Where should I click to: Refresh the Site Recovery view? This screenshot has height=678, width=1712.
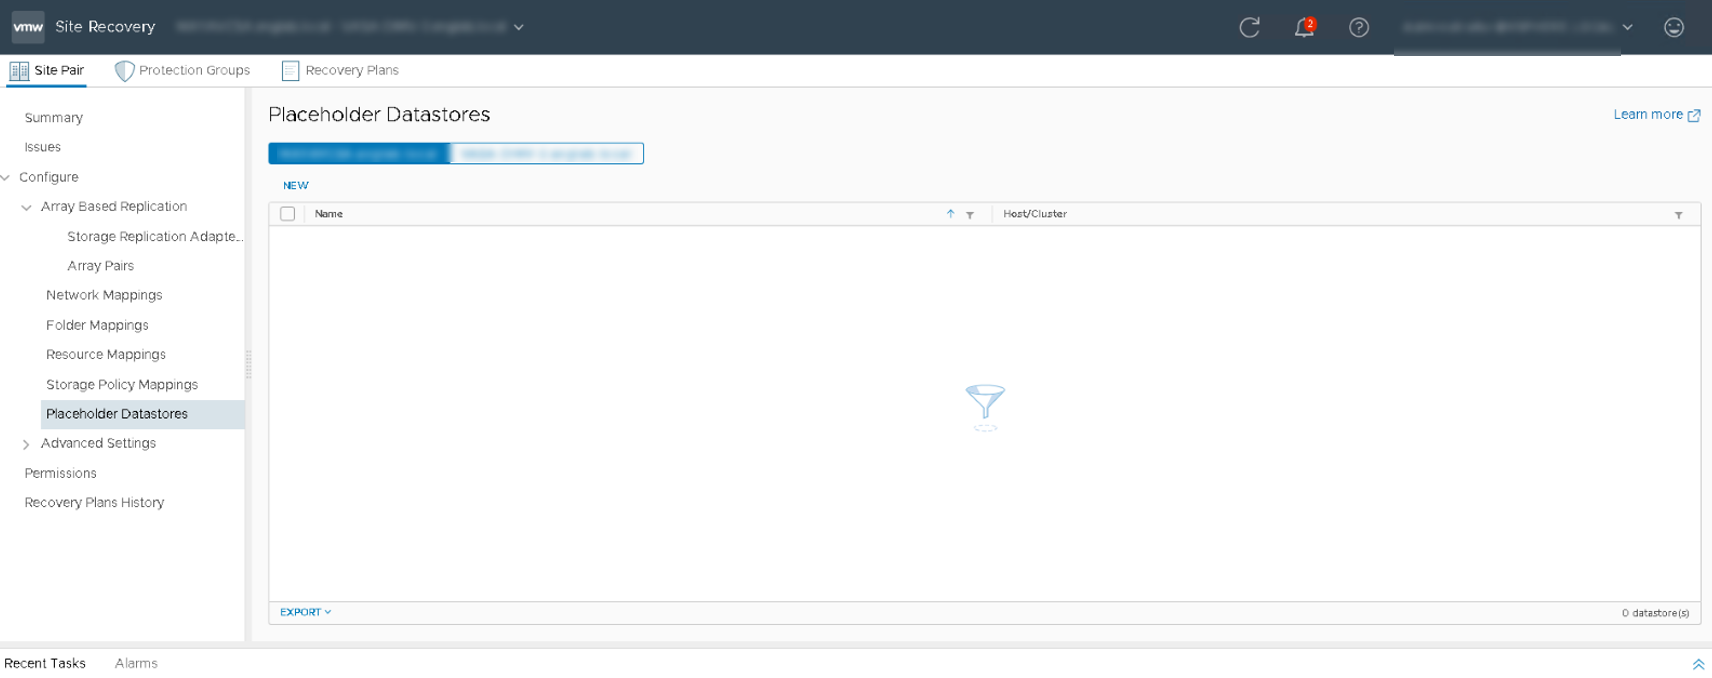coord(1249,27)
